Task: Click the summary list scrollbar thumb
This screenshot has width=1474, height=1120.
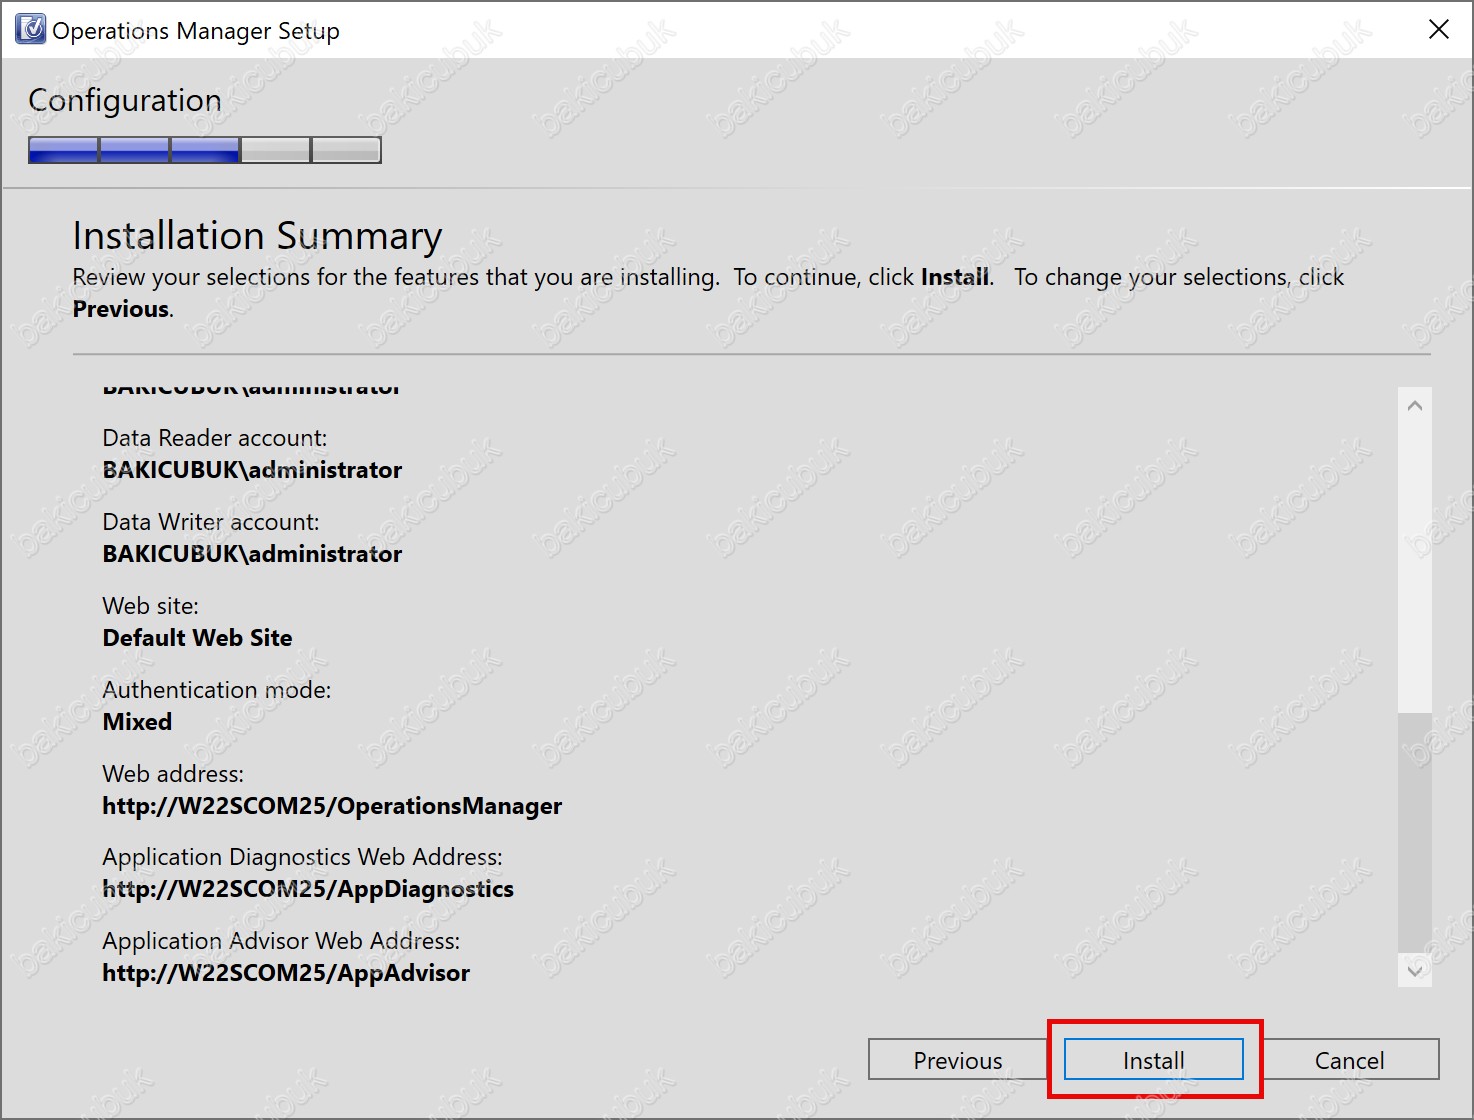Action: (x=1414, y=832)
